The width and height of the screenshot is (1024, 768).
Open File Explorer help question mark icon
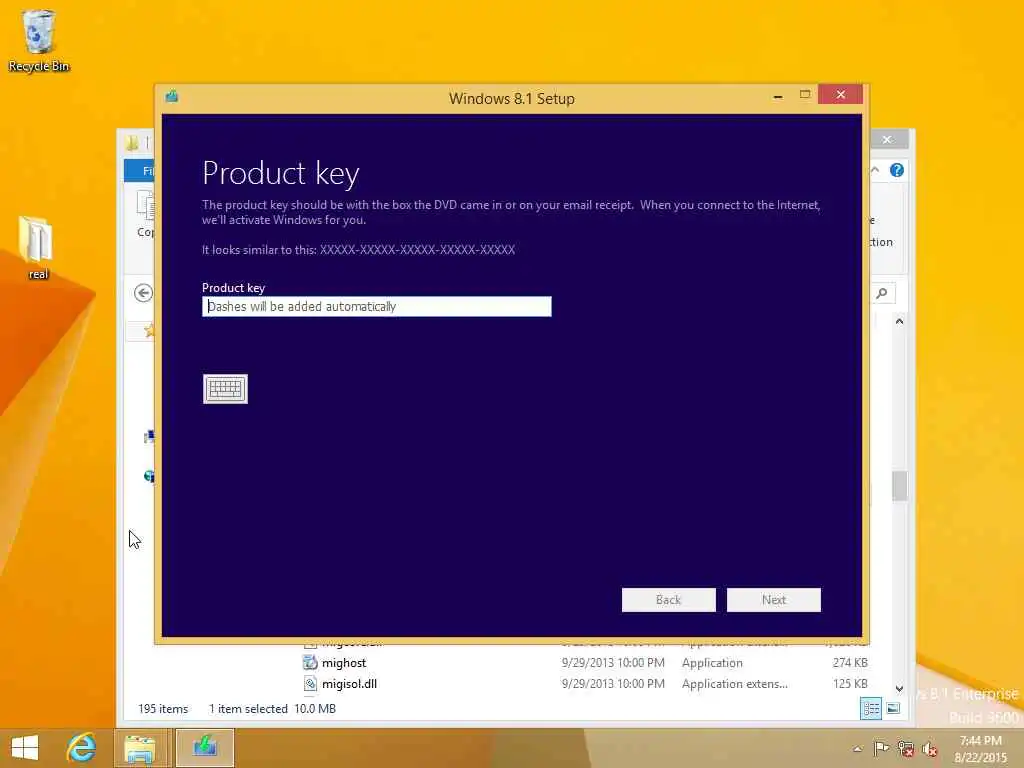tap(897, 170)
